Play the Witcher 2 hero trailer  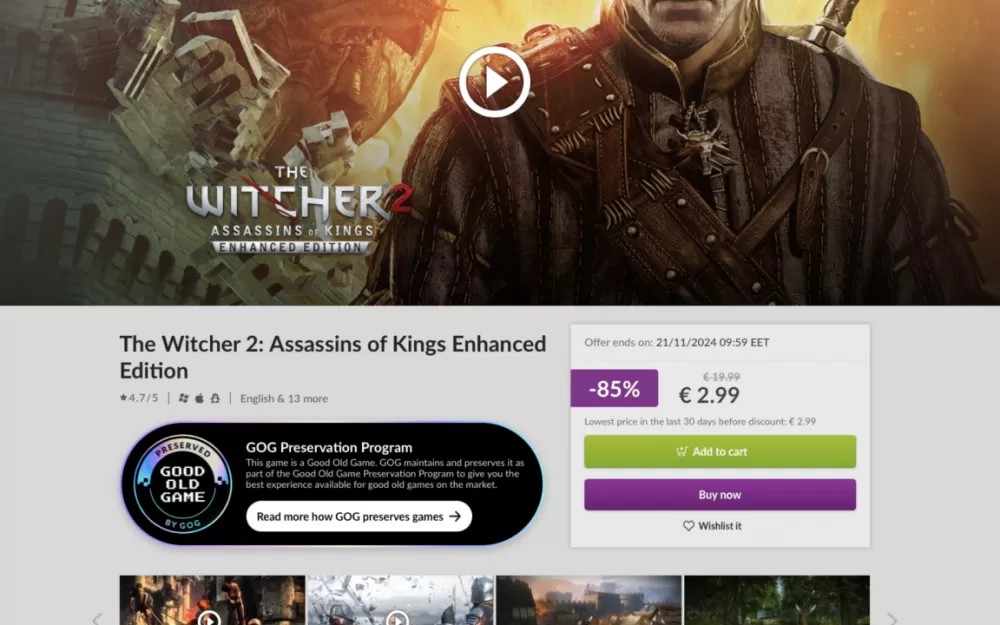click(x=494, y=82)
